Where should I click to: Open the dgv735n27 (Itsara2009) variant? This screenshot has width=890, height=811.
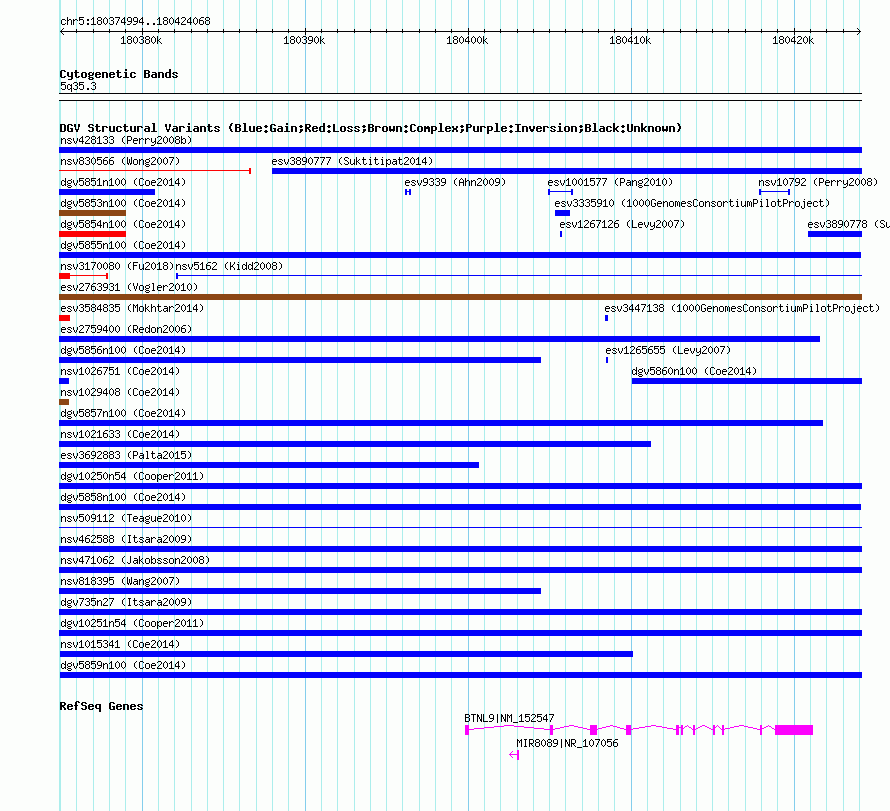point(460,612)
